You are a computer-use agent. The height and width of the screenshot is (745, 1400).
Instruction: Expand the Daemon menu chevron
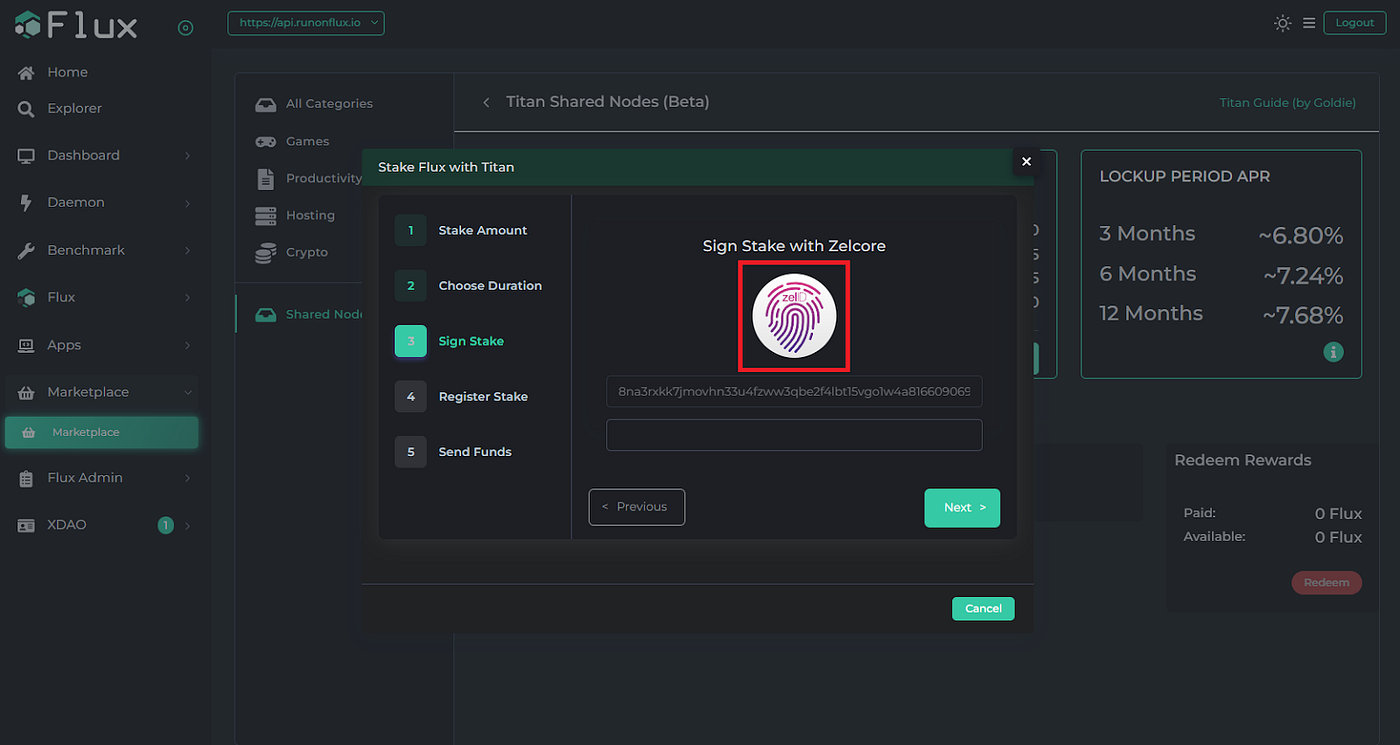click(187, 203)
